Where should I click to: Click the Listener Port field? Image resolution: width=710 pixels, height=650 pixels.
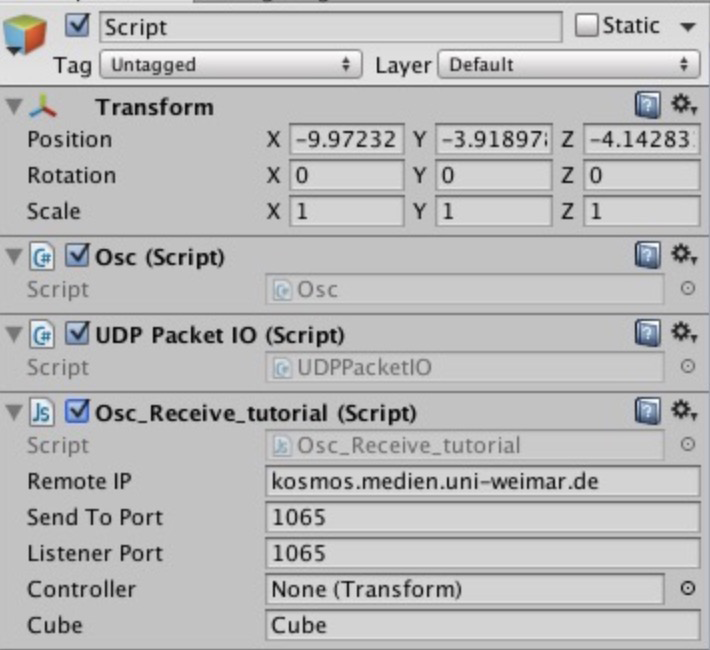[483, 553]
